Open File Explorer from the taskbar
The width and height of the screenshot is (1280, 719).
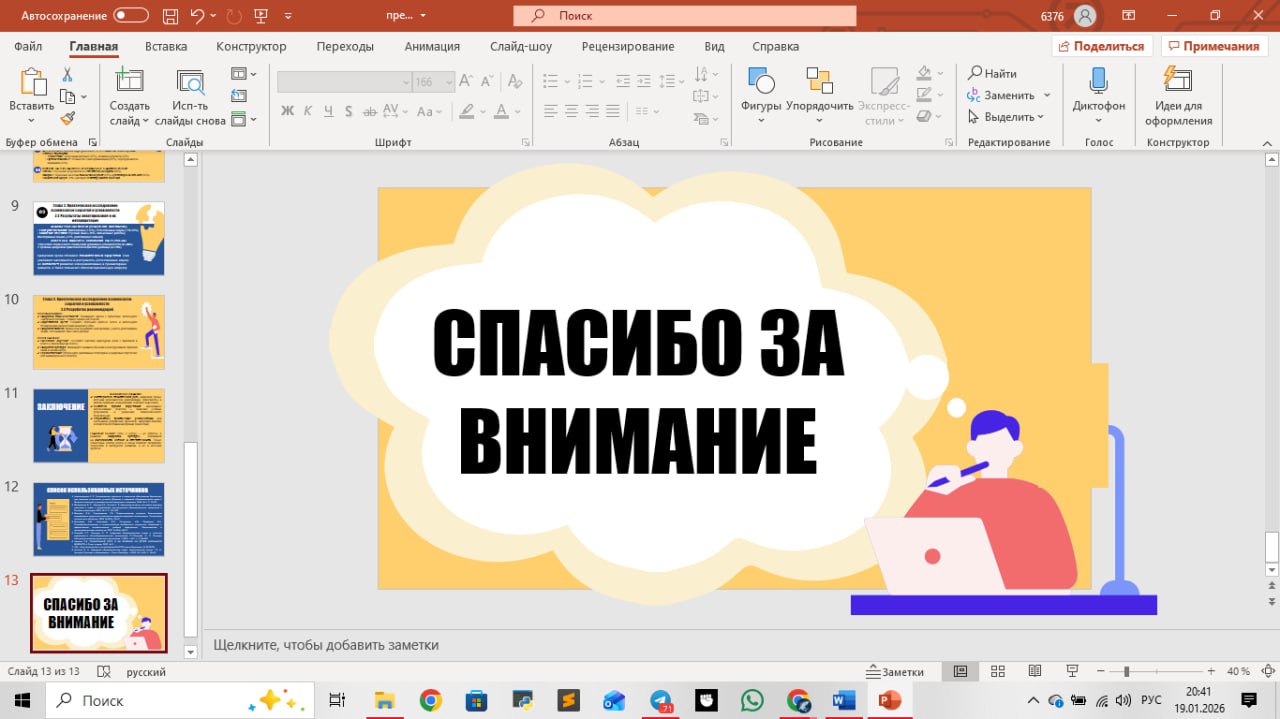[385, 700]
